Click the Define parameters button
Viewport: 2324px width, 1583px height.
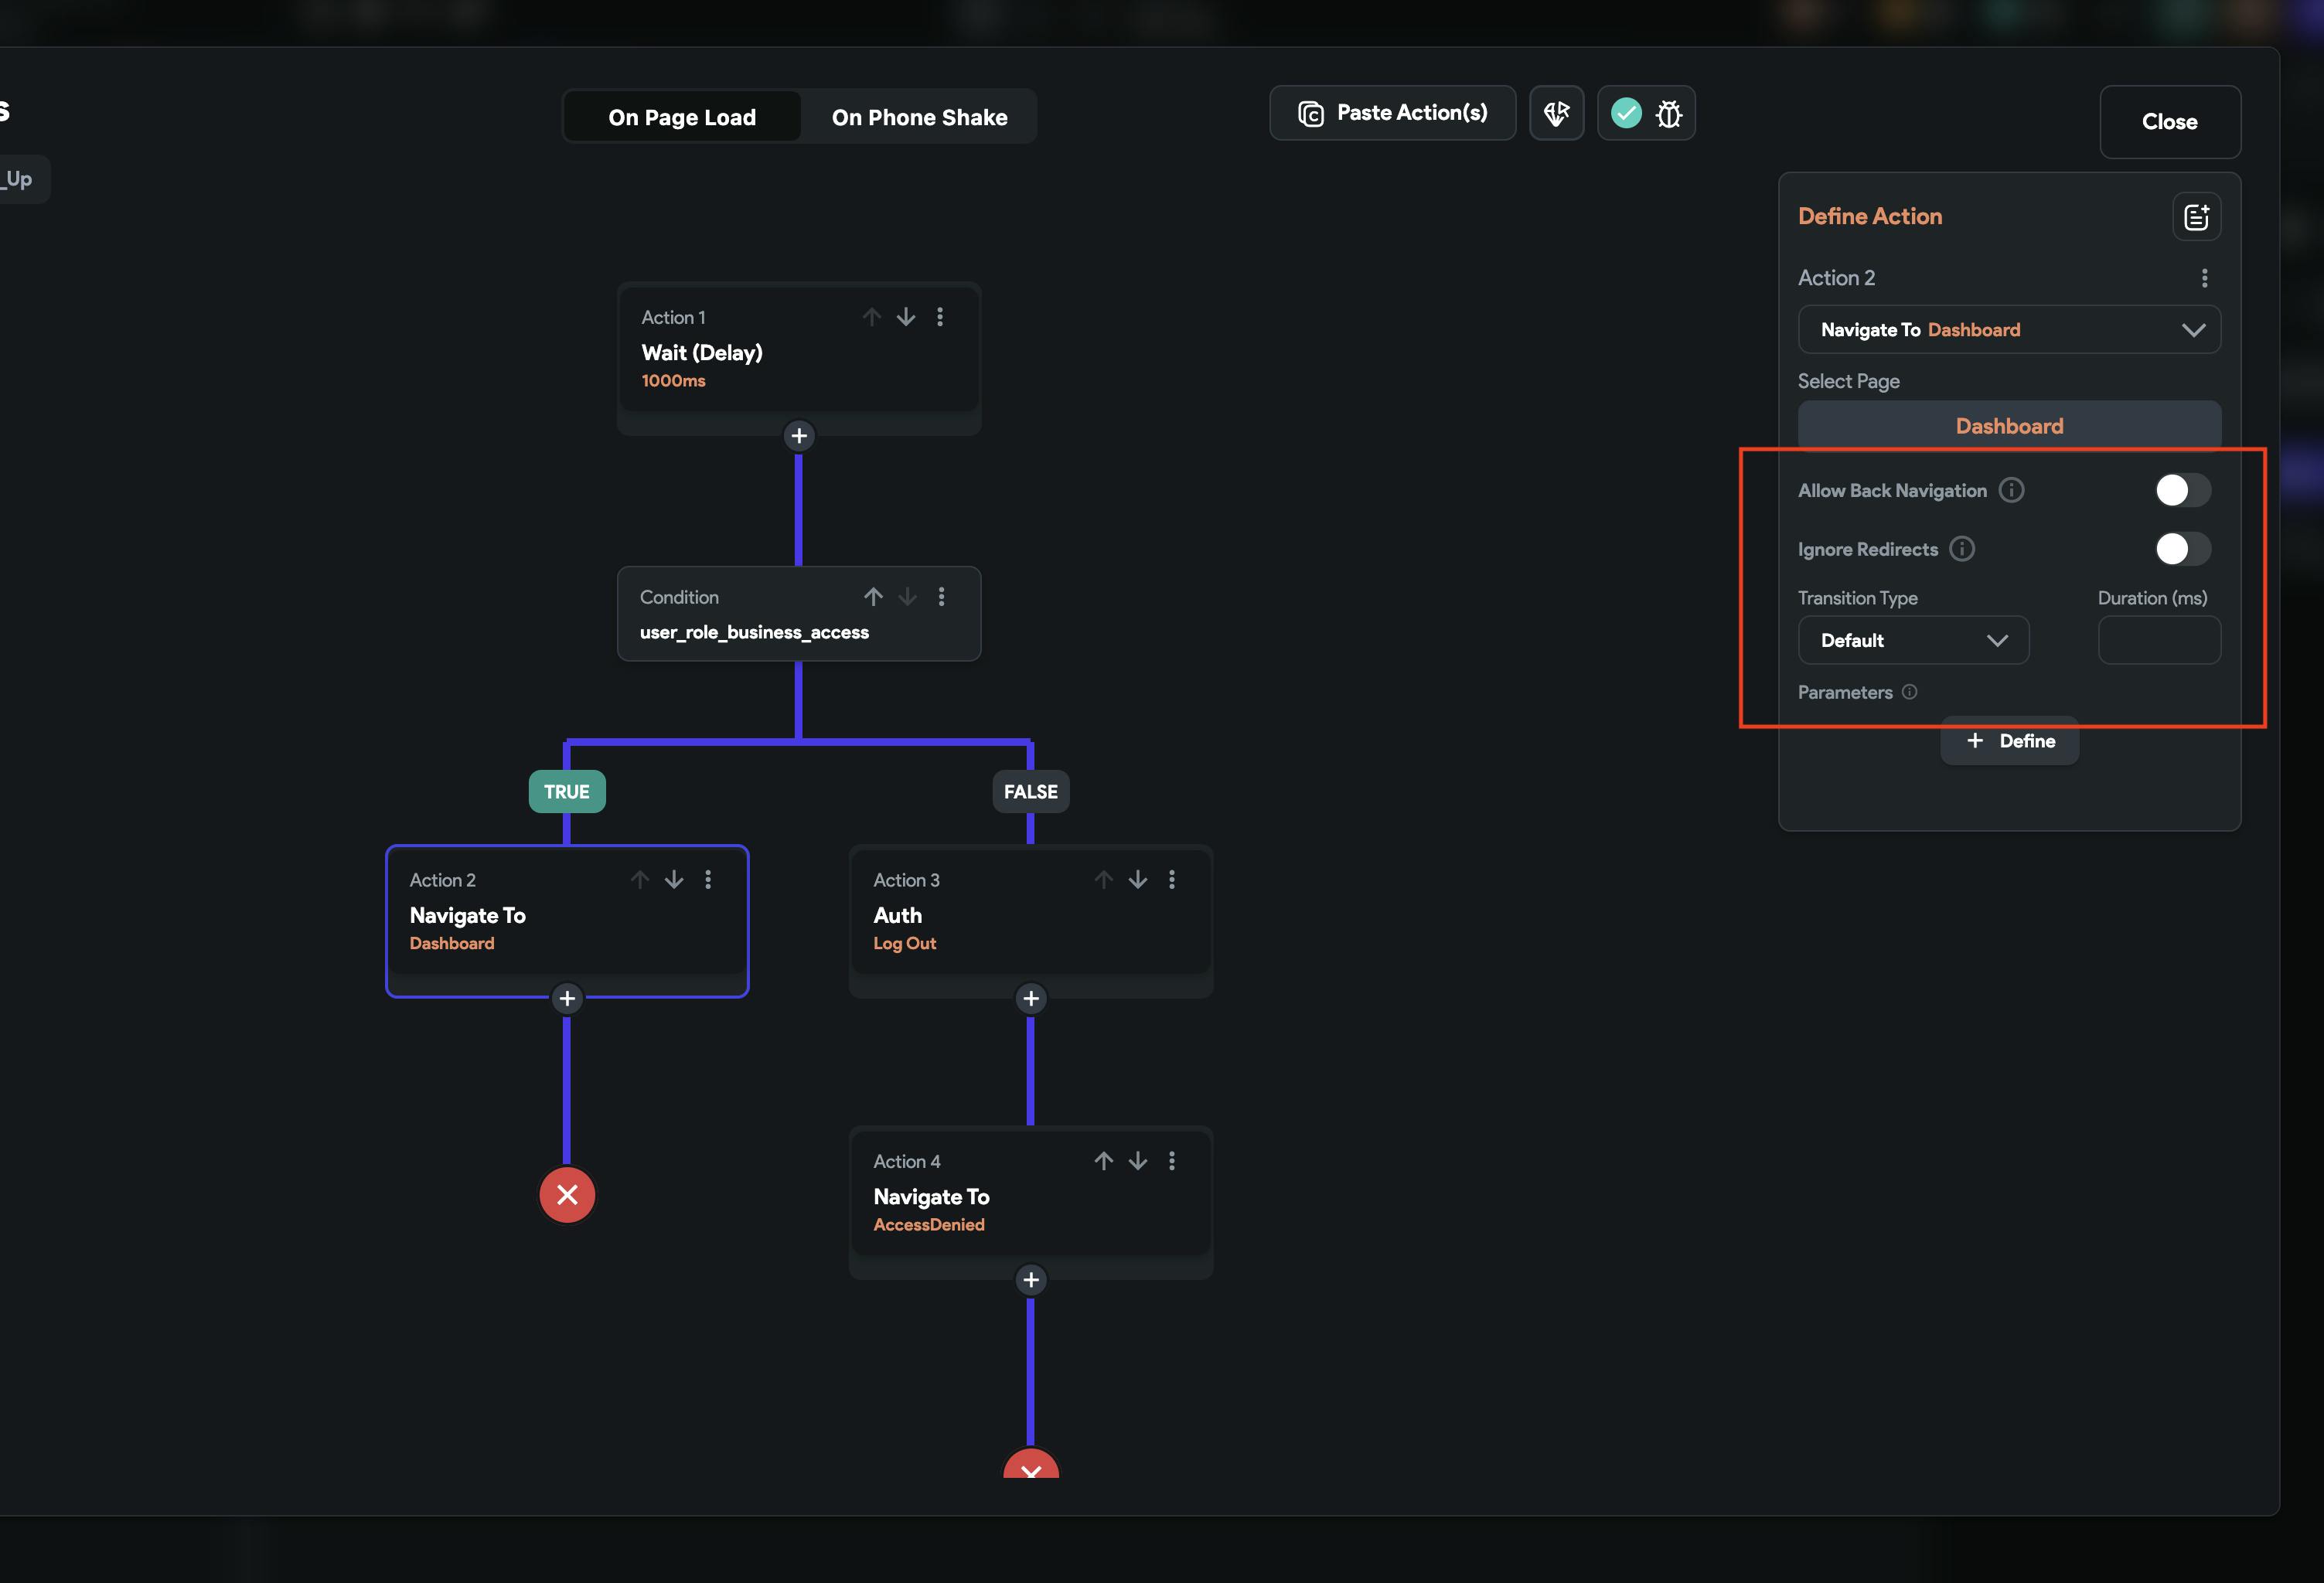click(x=2009, y=741)
